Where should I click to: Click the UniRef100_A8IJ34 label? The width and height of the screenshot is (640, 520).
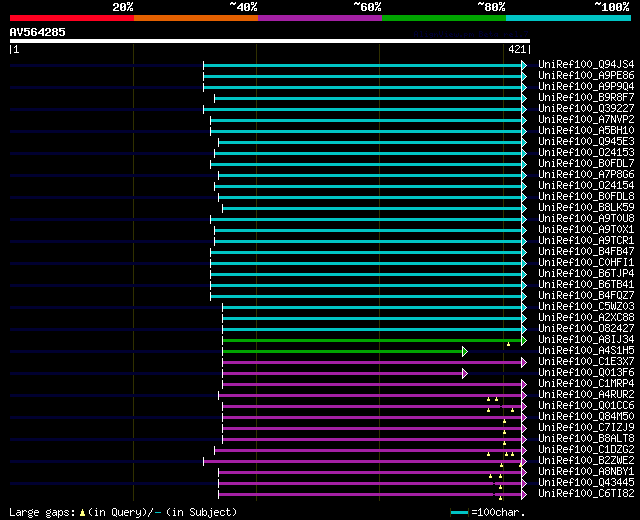coord(586,340)
